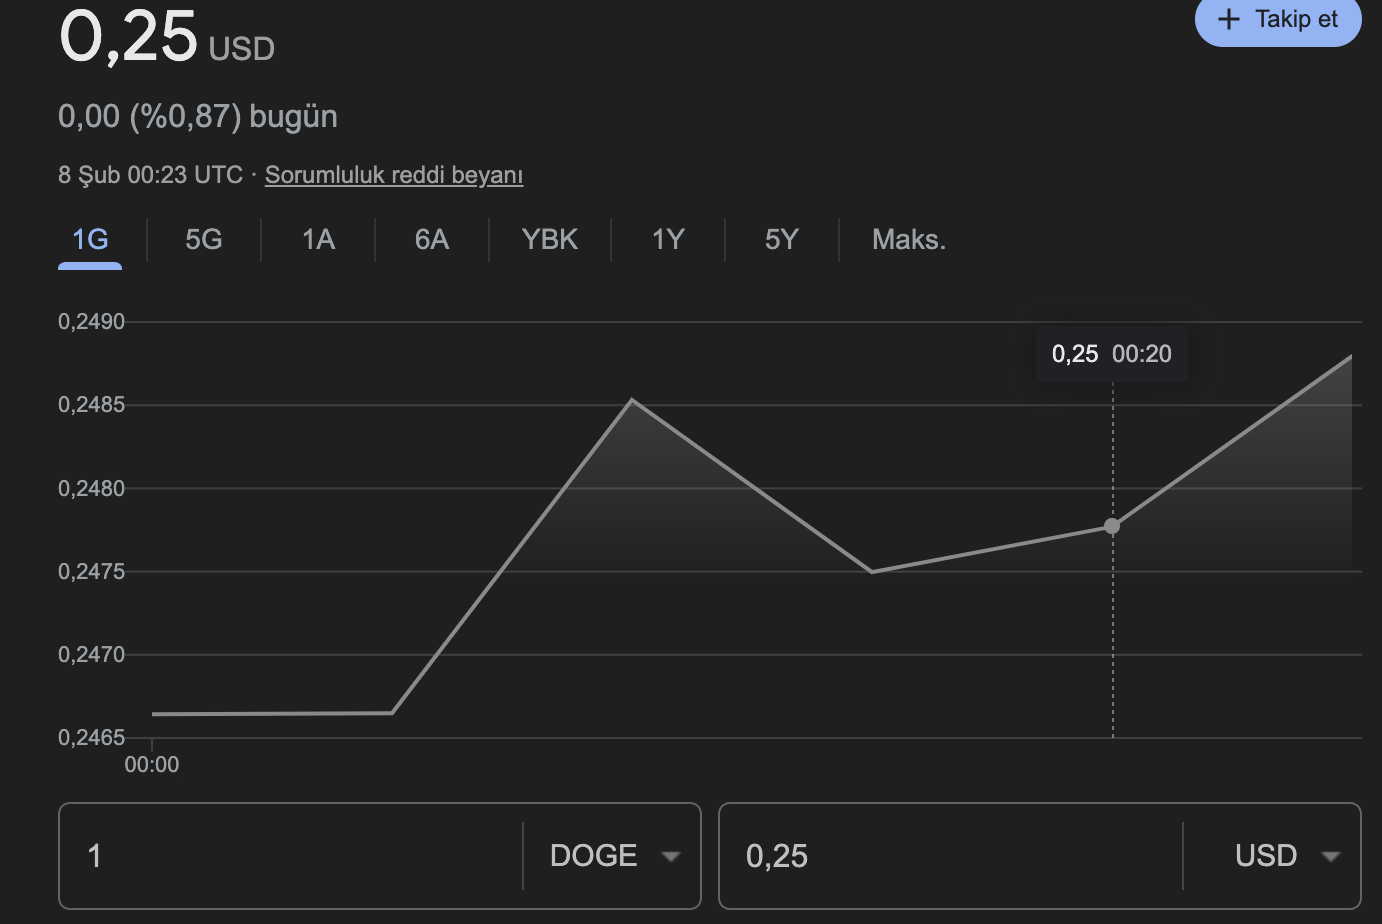Viewport: 1382px width, 924px height.
Task: Open the DOGE currency dropdown
Action: [612, 856]
